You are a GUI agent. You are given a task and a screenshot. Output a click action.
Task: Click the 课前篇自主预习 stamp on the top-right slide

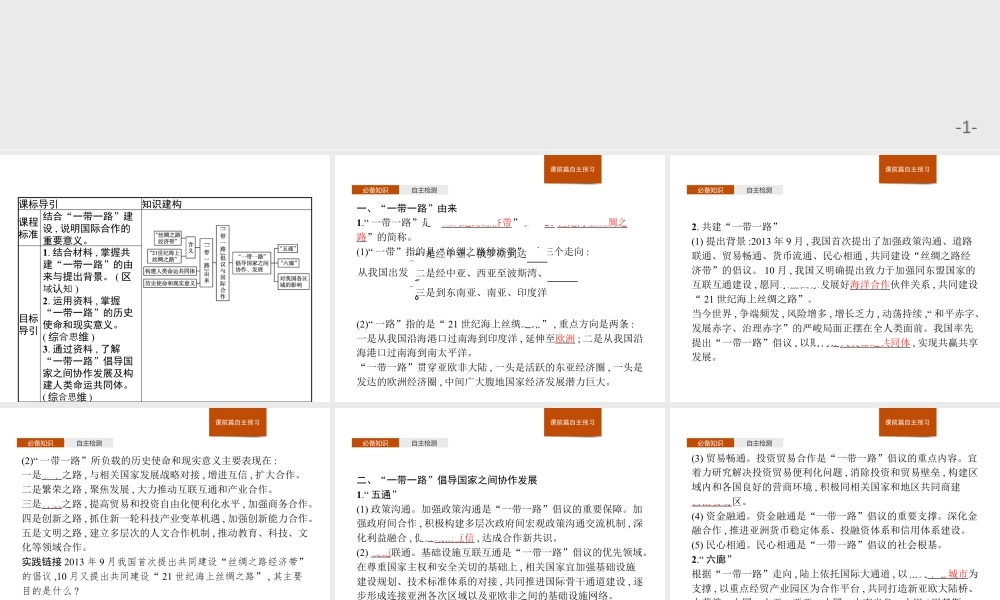pos(906,170)
